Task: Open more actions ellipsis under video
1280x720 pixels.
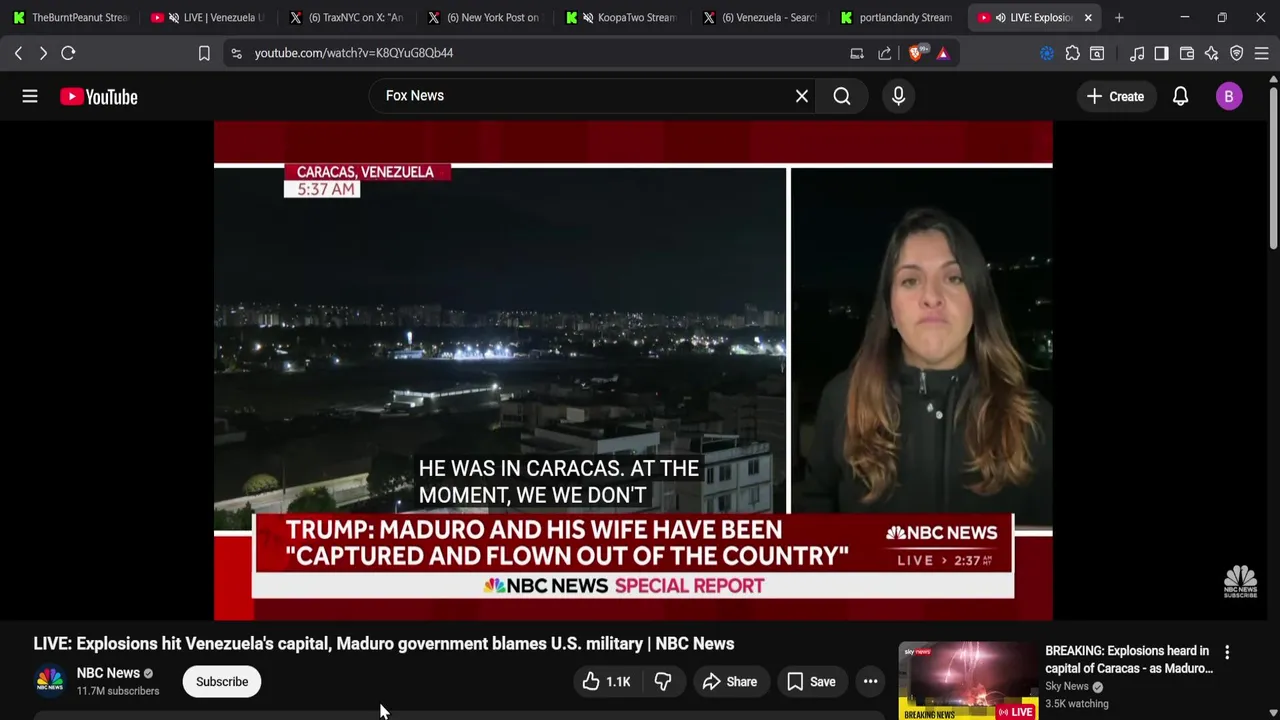Action: click(871, 682)
